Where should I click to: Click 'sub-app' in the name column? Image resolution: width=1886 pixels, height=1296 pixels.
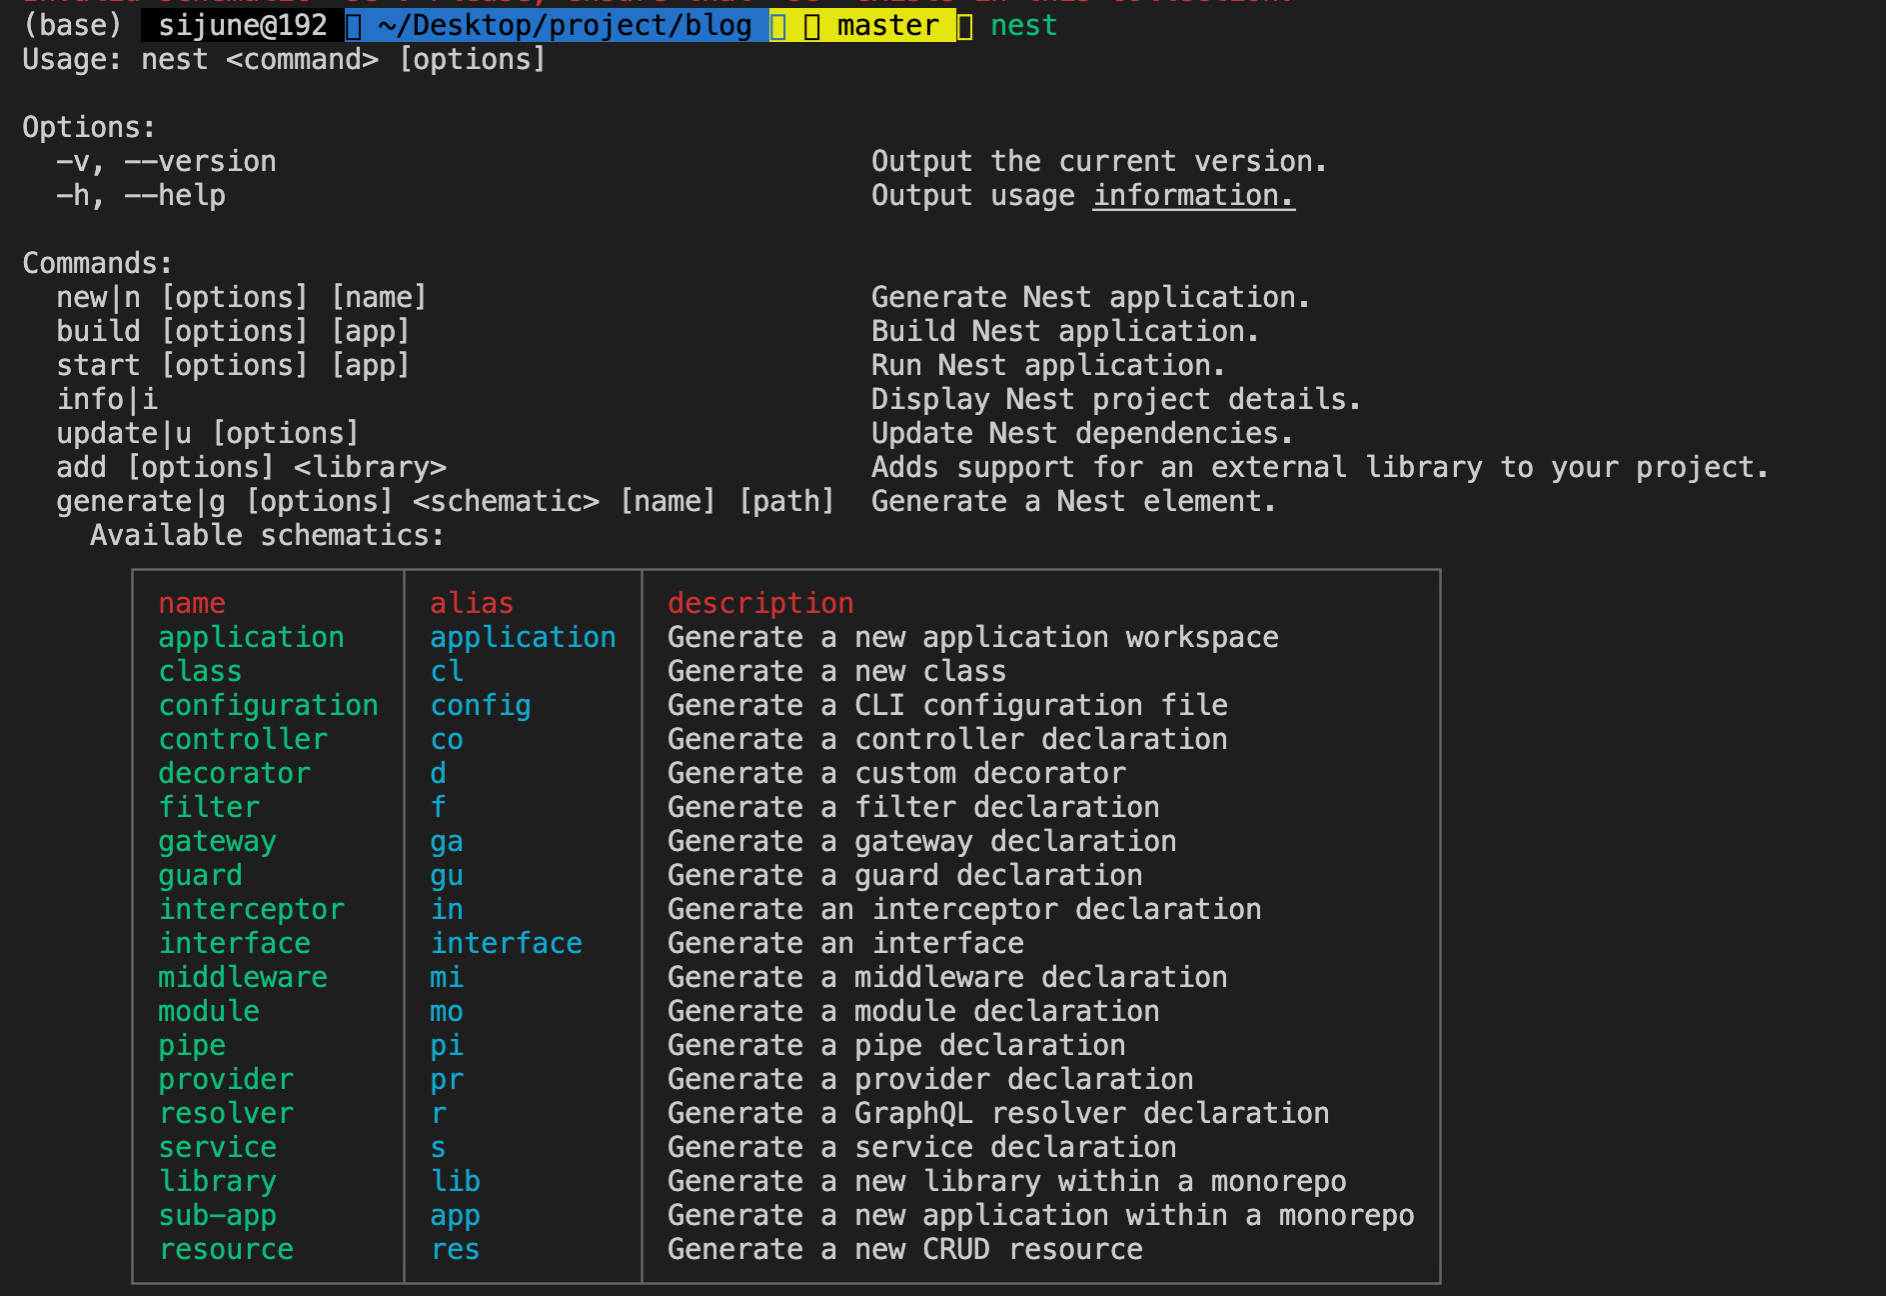coord(217,1215)
